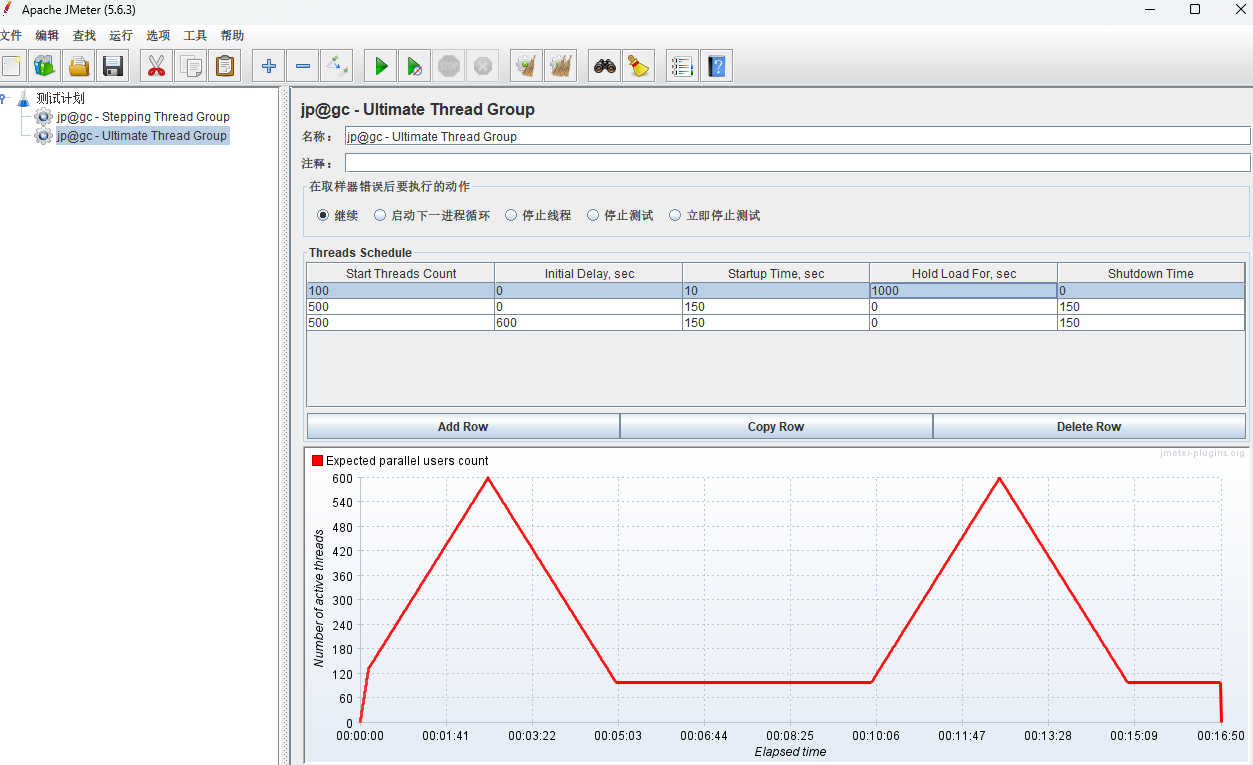Click the 名称 name input field

click(797, 136)
